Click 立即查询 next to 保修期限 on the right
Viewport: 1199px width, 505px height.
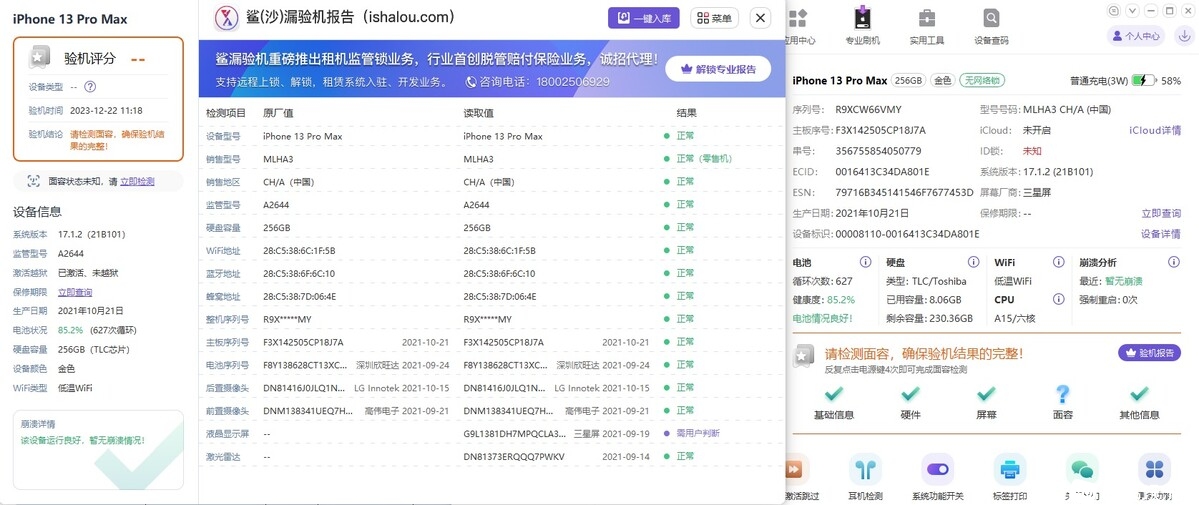[1161, 213]
